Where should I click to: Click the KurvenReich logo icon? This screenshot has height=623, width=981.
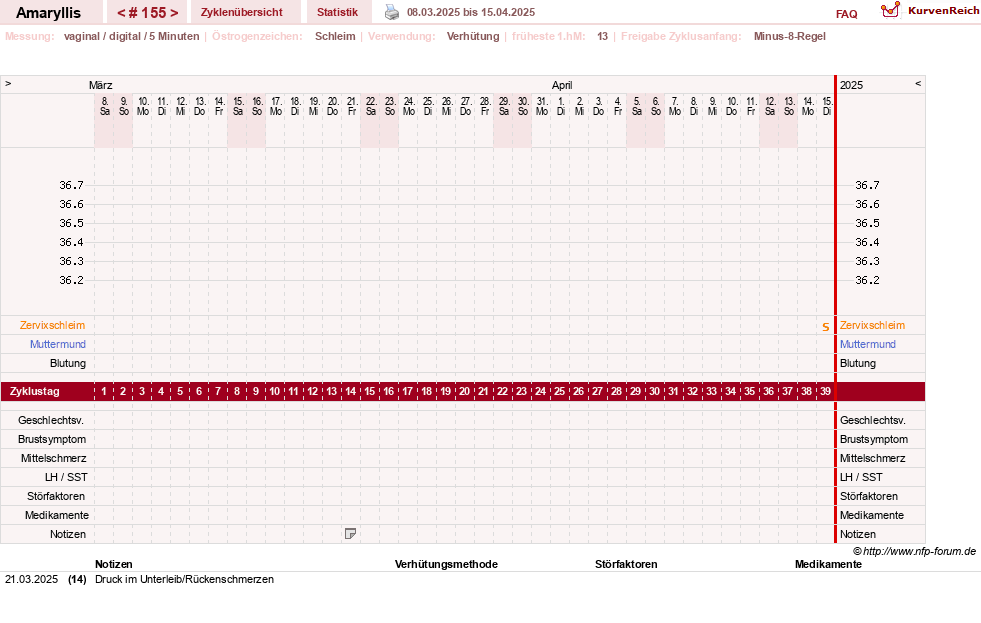pos(890,10)
